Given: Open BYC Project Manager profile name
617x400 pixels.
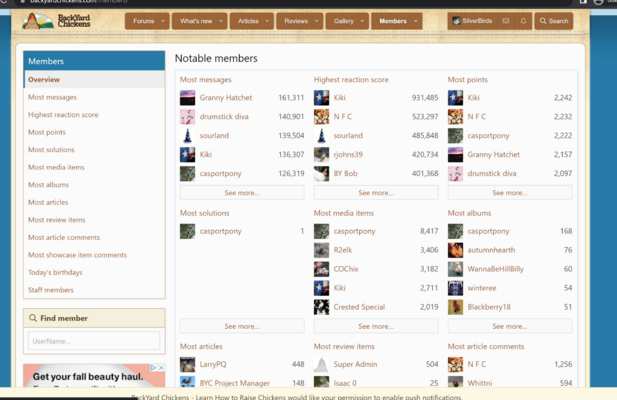Looking at the screenshot, I should click(235, 383).
